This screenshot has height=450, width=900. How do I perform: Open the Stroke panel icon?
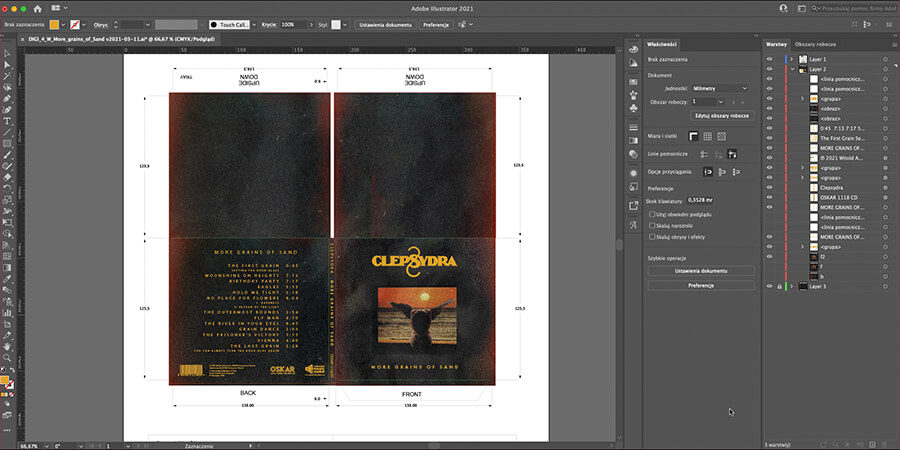[633, 127]
